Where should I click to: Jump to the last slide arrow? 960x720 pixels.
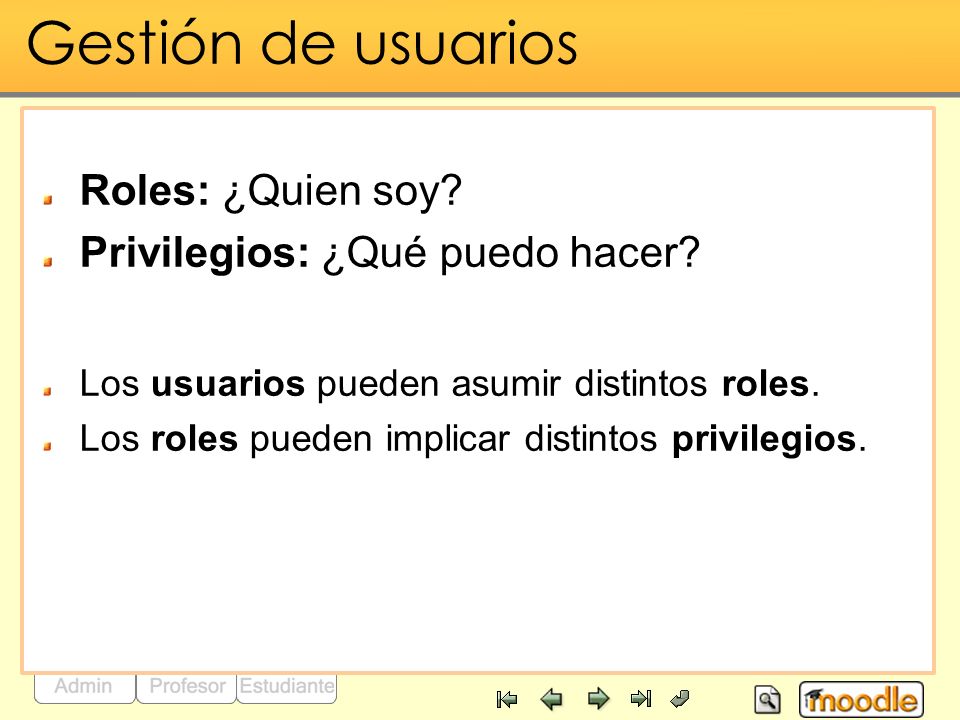pos(641,698)
